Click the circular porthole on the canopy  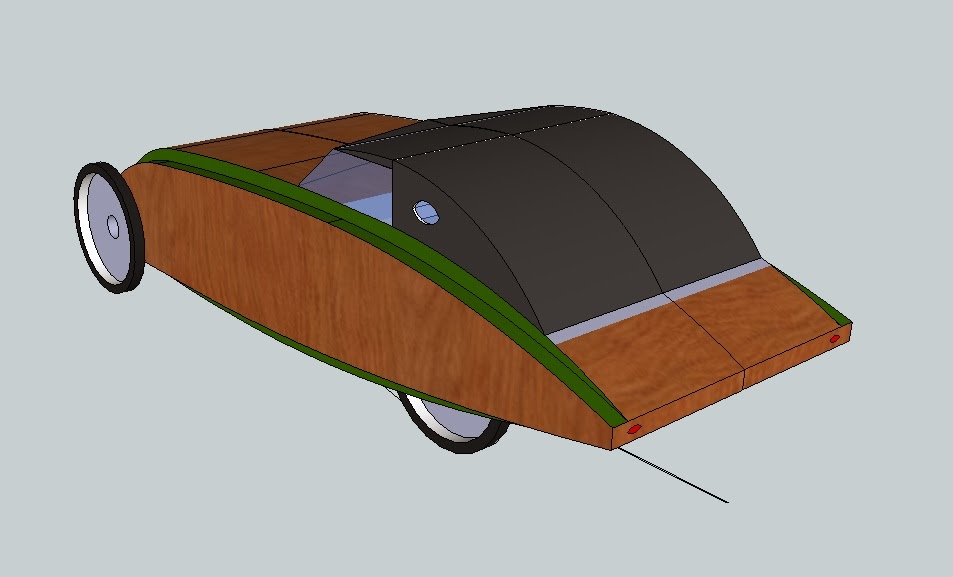pyautogui.click(x=428, y=211)
